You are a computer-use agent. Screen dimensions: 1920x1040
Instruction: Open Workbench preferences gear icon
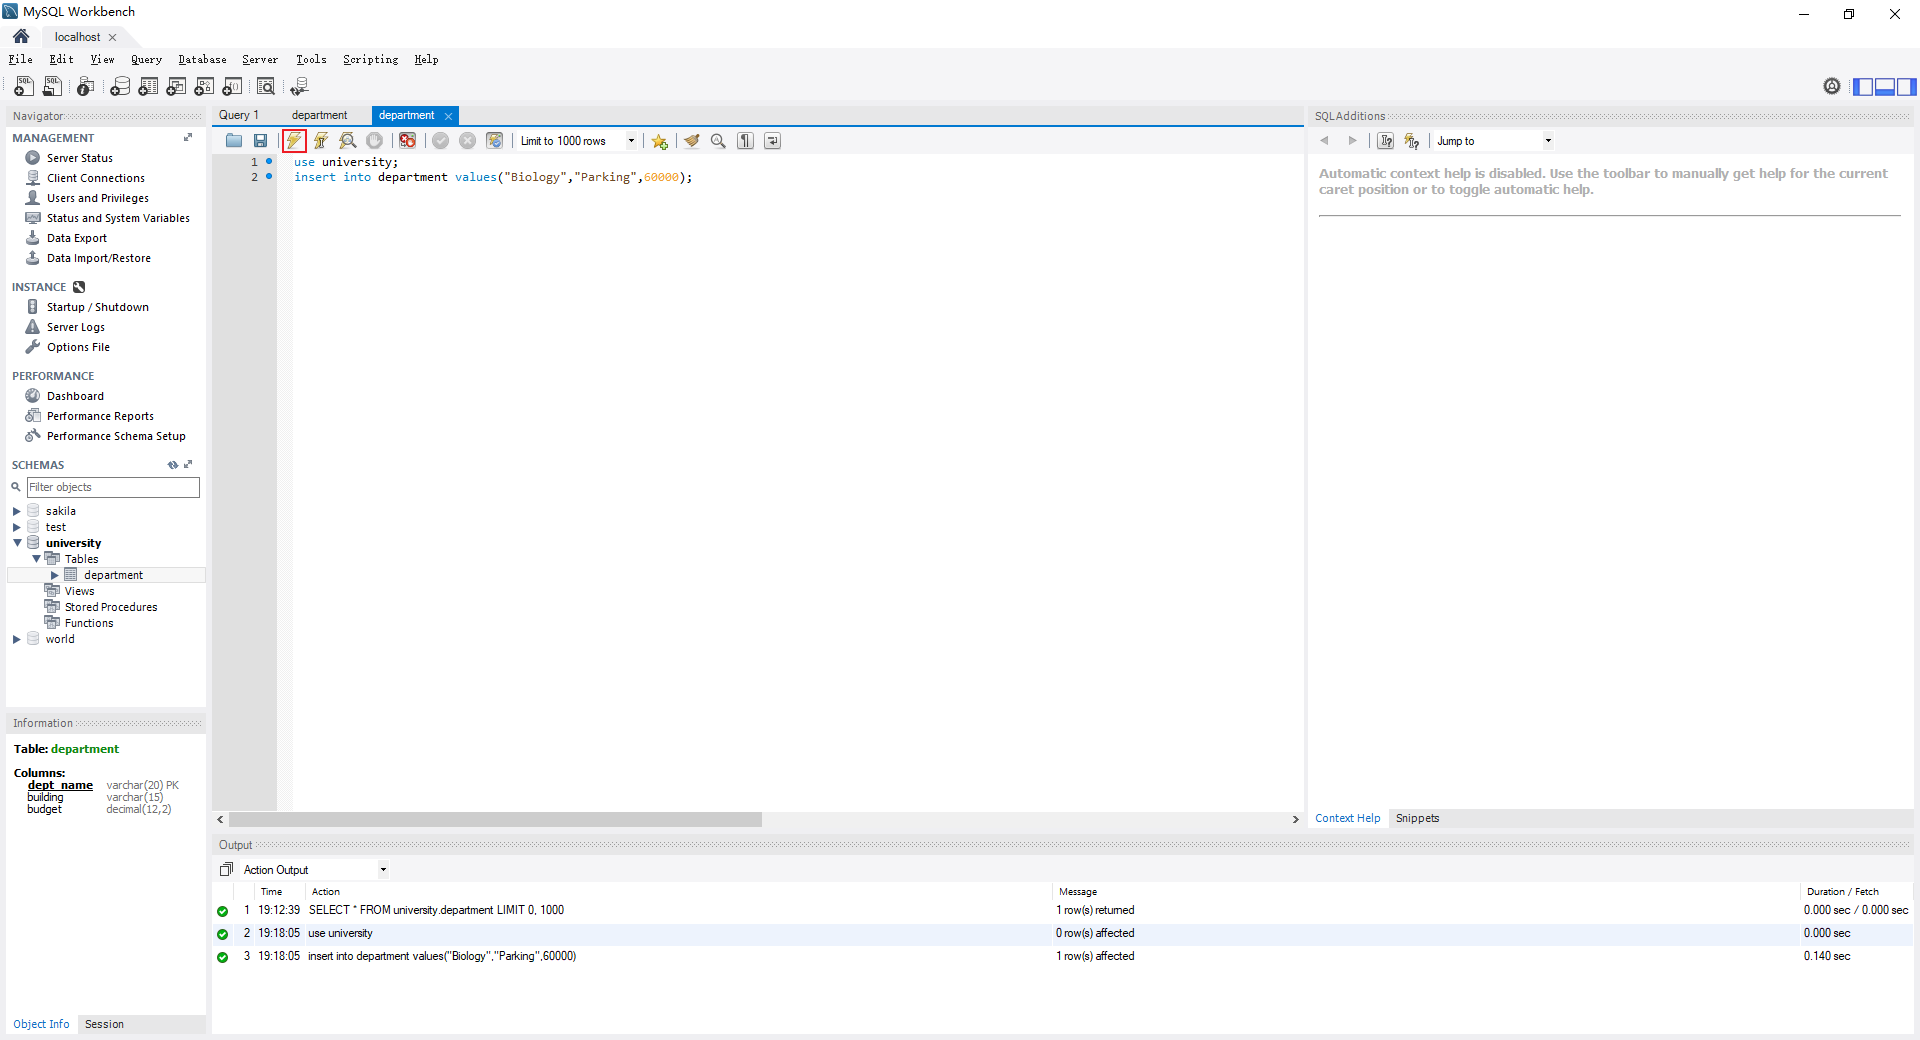click(x=1832, y=86)
